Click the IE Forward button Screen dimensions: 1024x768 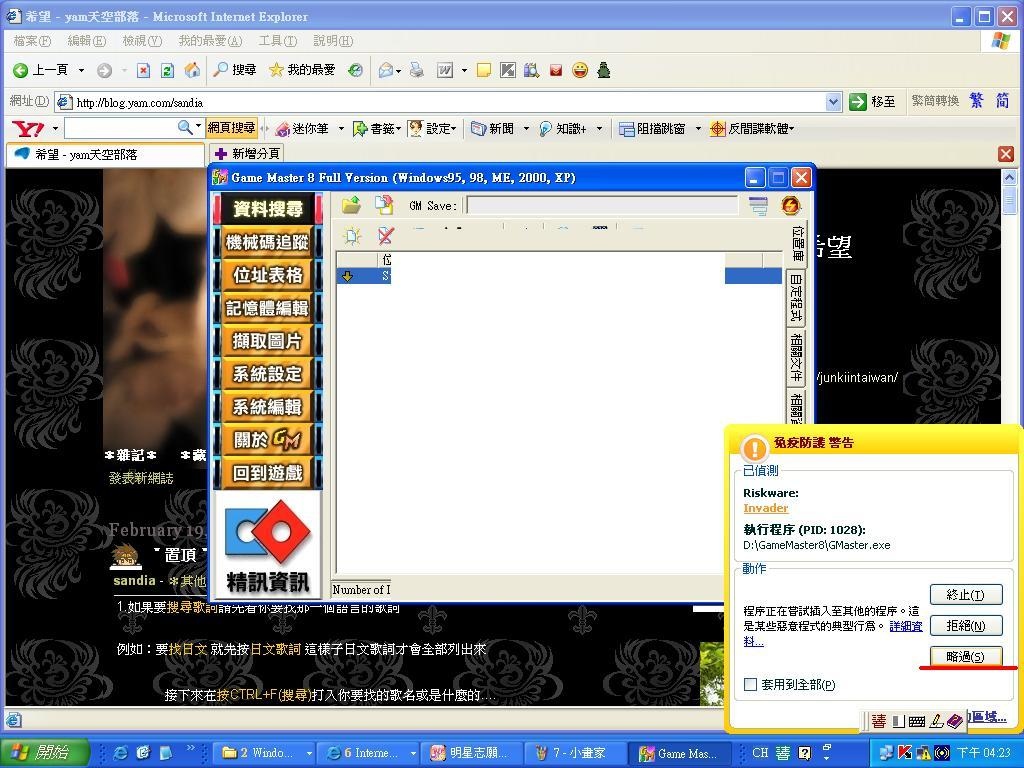coord(104,70)
